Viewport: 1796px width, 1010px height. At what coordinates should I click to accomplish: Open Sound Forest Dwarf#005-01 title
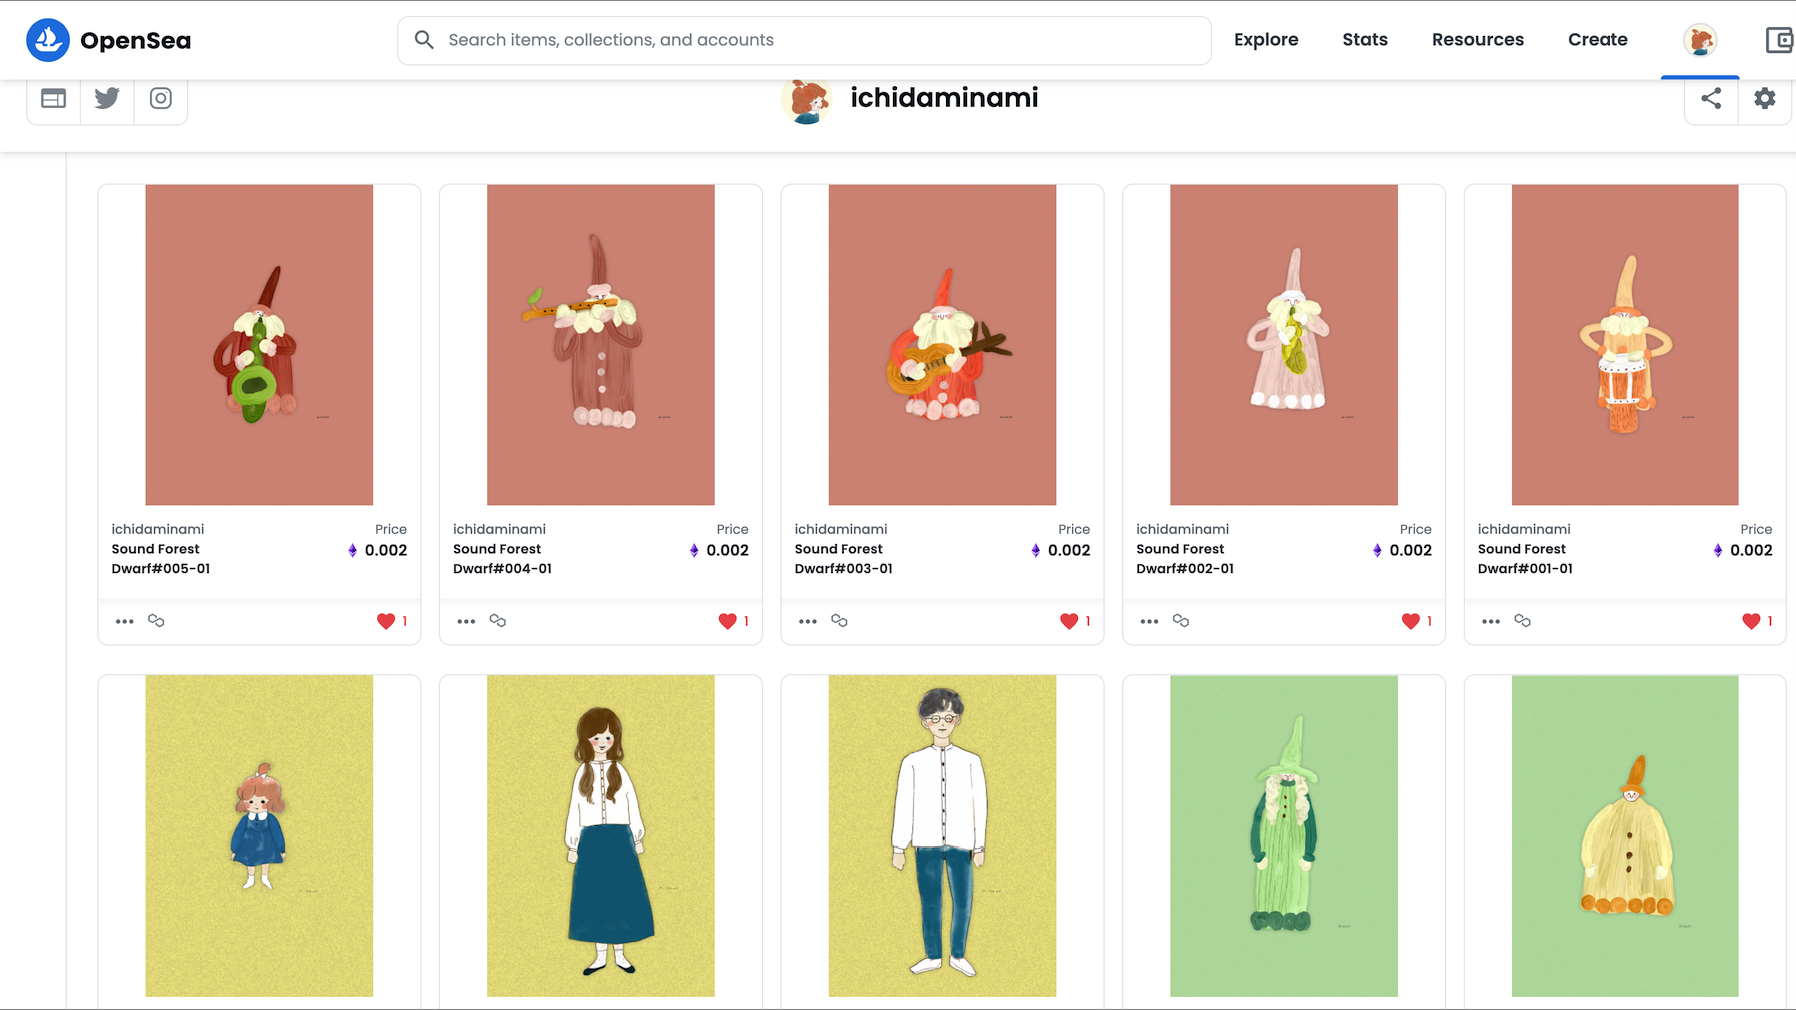point(161,559)
